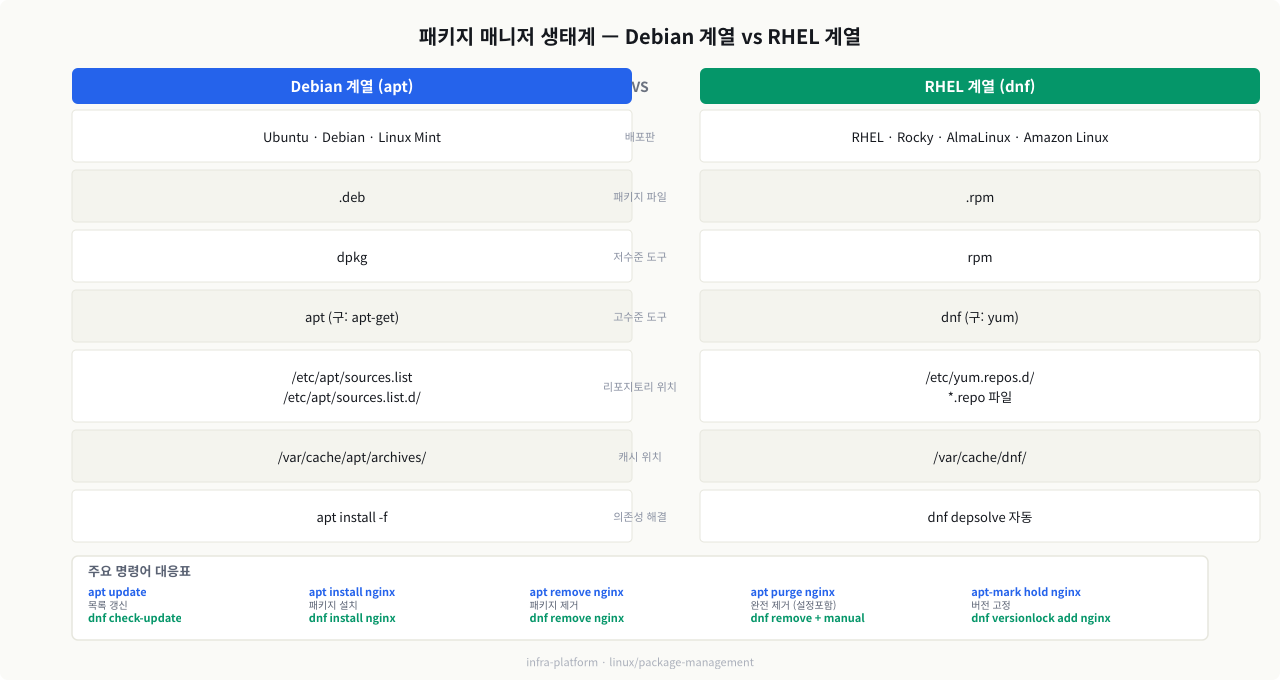1280x680 pixels.
Task: Click the 패키지 설치 description
Action: click(333, 605)
